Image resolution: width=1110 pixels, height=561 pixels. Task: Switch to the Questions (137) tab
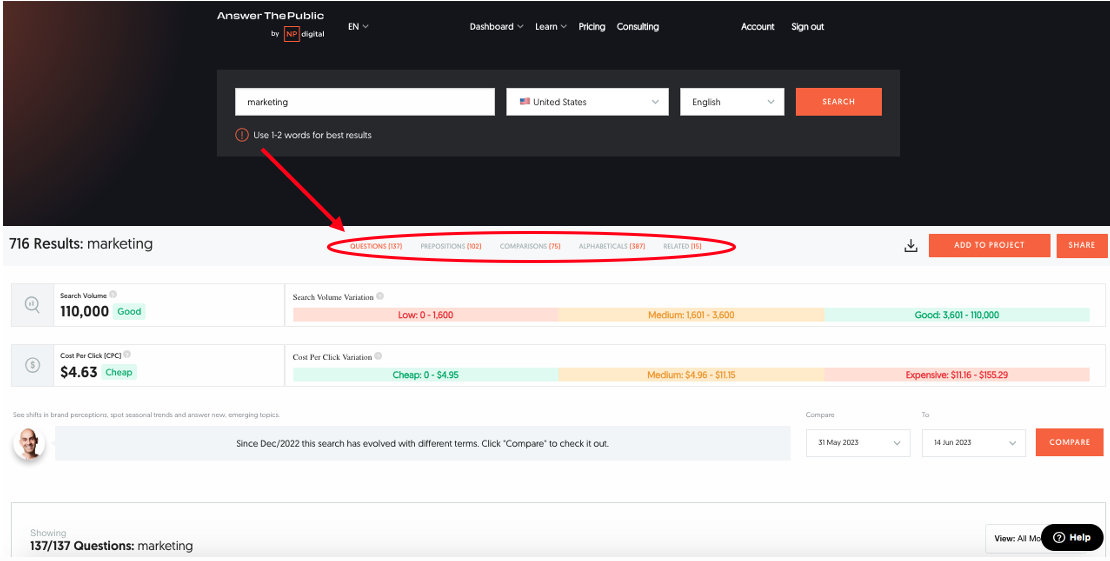(376, 246)
